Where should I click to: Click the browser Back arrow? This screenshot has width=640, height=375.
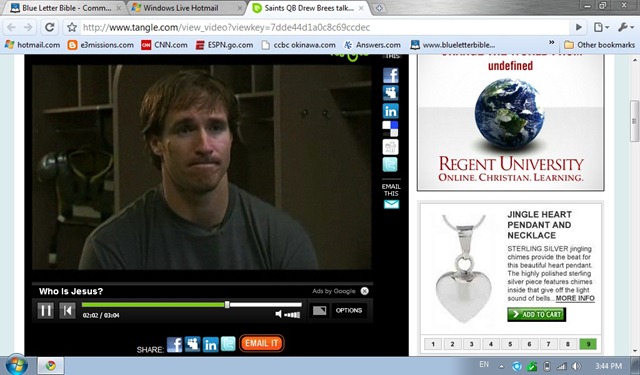click(11, 27)
